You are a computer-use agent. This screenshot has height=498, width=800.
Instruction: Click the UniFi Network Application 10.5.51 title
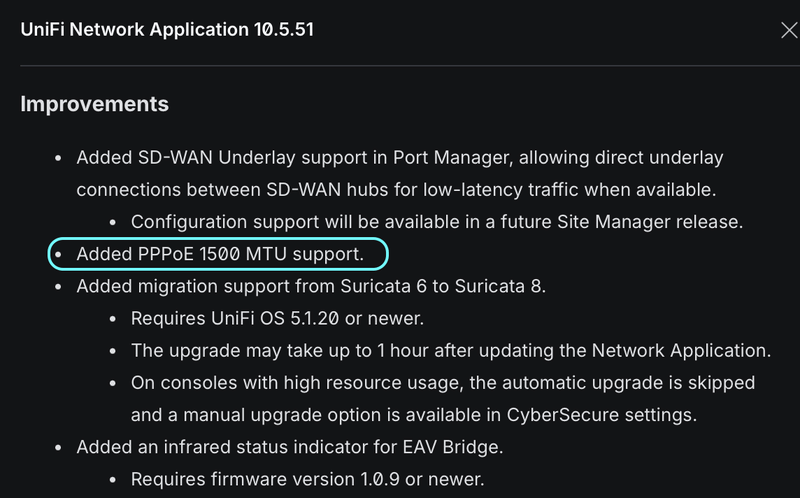167,30
